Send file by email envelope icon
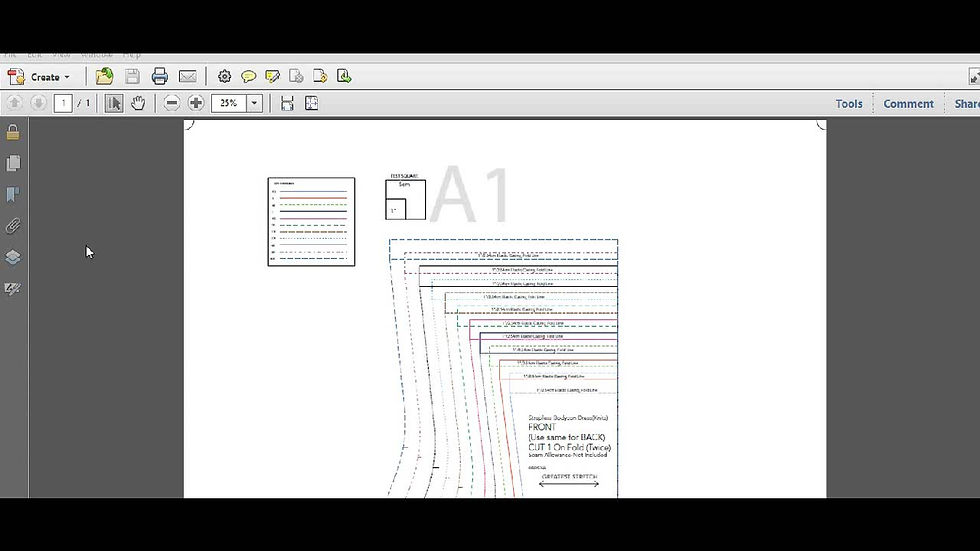Screen dimensions: 980x551 point(188,76)
